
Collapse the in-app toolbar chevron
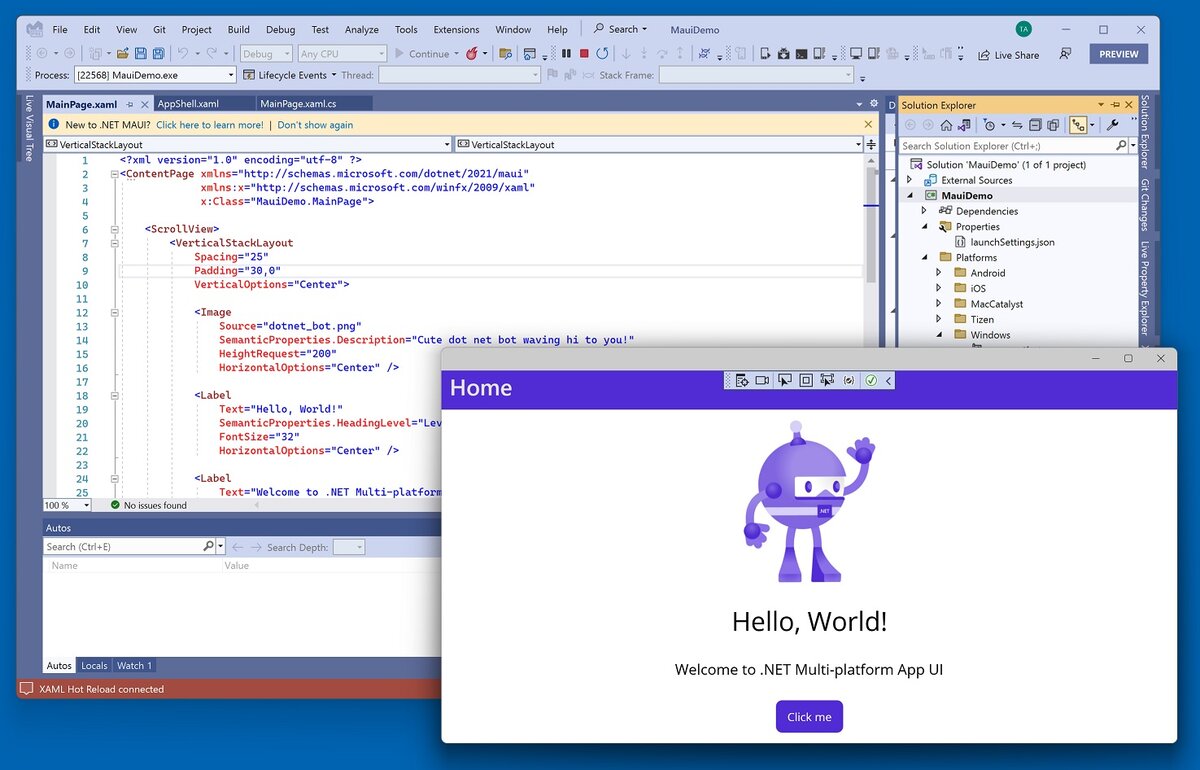[x=888, y=380]
